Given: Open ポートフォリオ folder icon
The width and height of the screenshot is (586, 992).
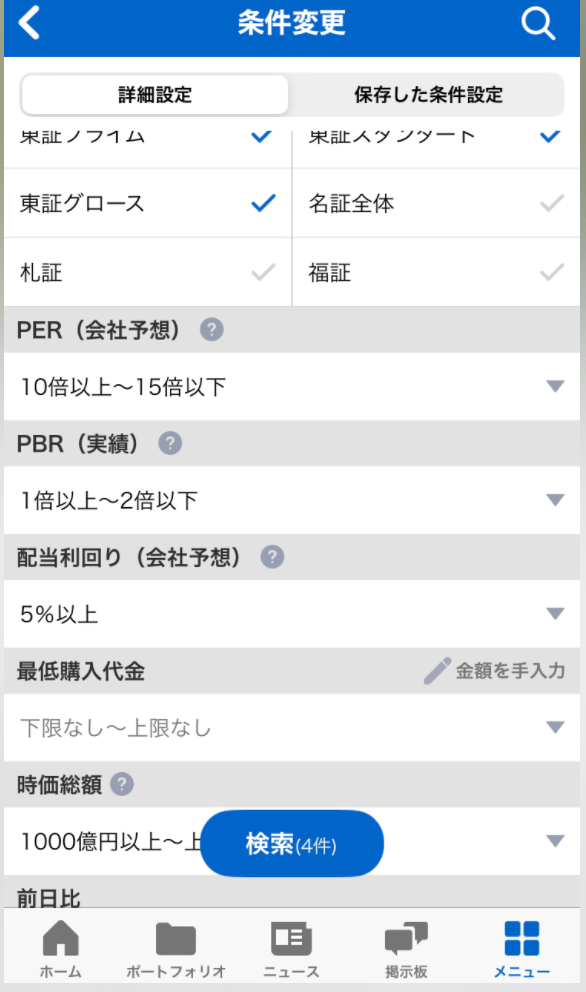Looking at the screenshot, I should tap(176, 939).
